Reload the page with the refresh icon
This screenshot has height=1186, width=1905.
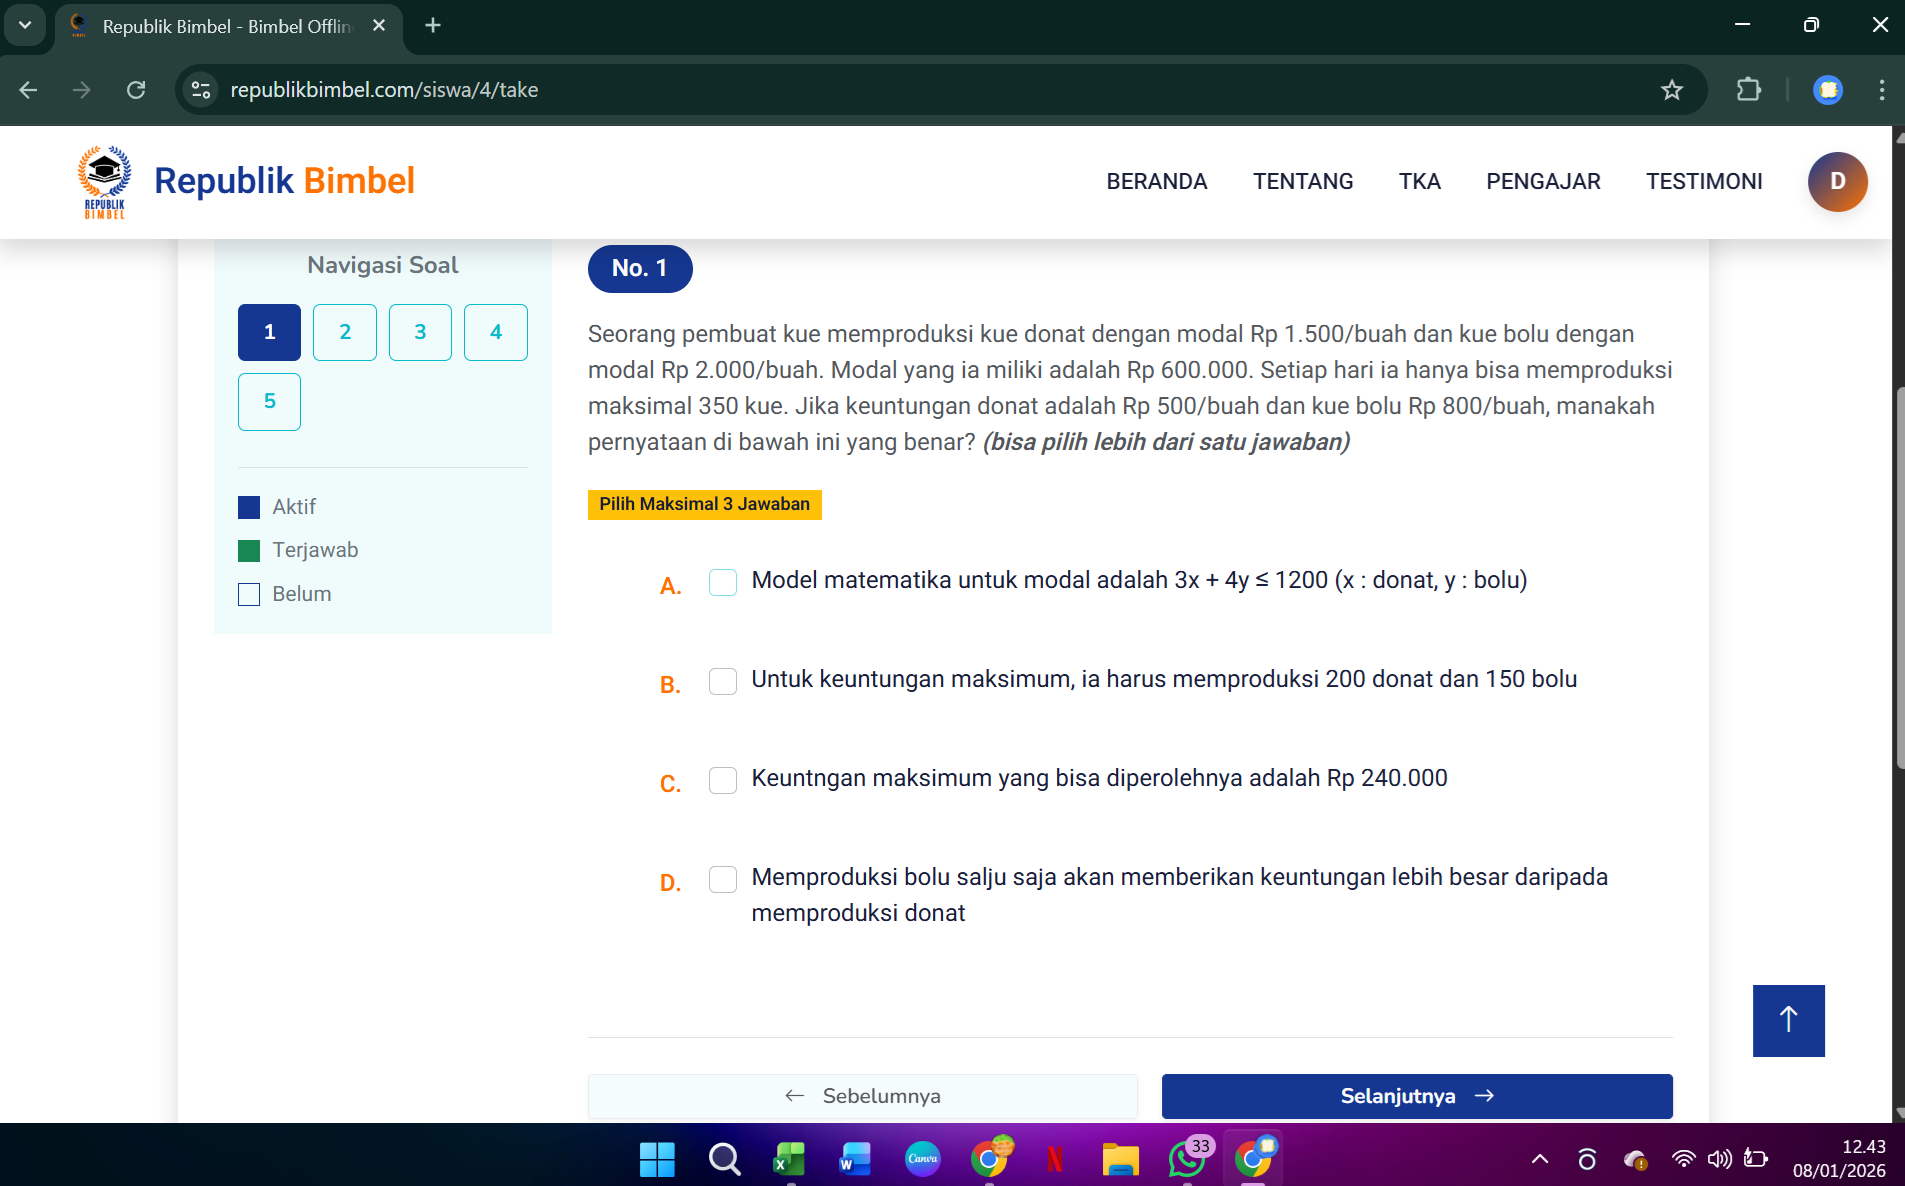(x=137, y=90)
